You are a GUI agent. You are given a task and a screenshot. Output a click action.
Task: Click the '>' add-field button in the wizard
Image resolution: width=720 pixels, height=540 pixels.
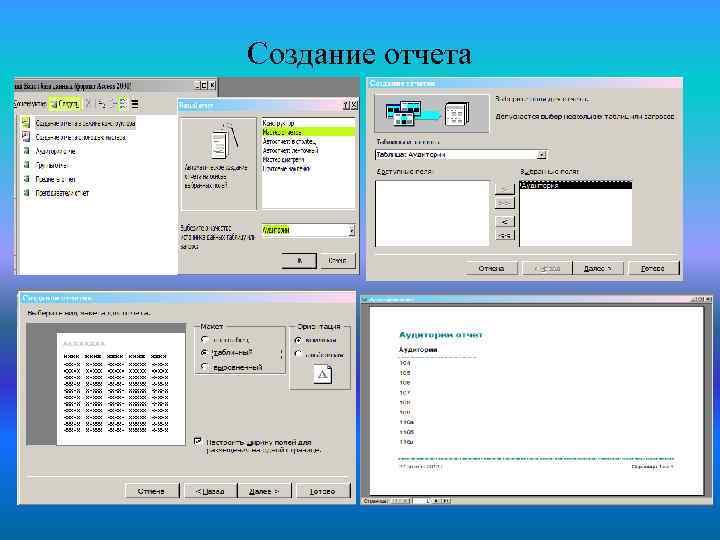(505, 189)
